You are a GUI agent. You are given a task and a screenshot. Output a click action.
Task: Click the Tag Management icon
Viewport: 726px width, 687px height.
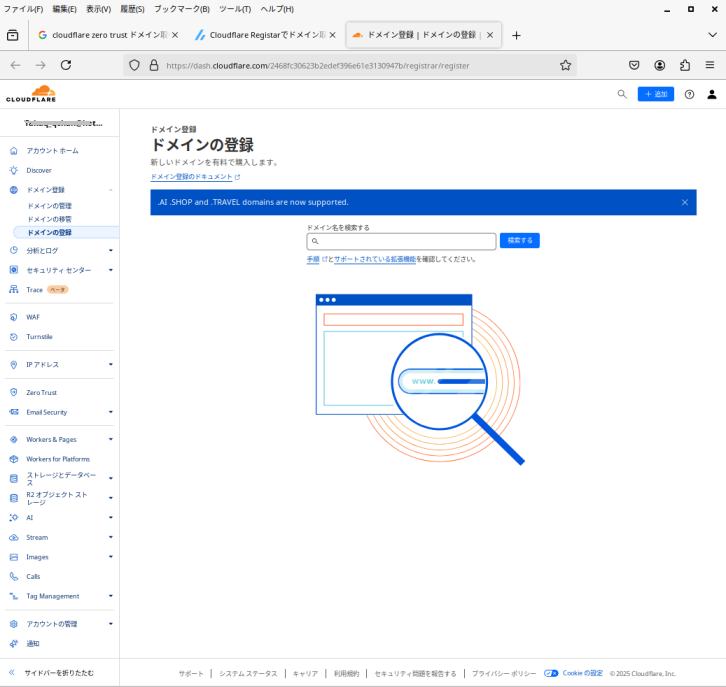pos(14,596)
